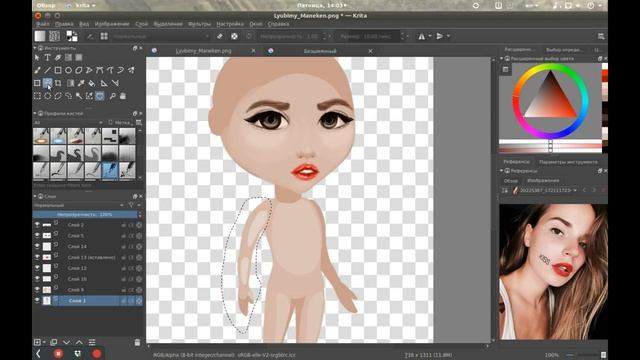Screen dimensions: 640x360
Task: Select the Line tool
Action: (47, 70)
